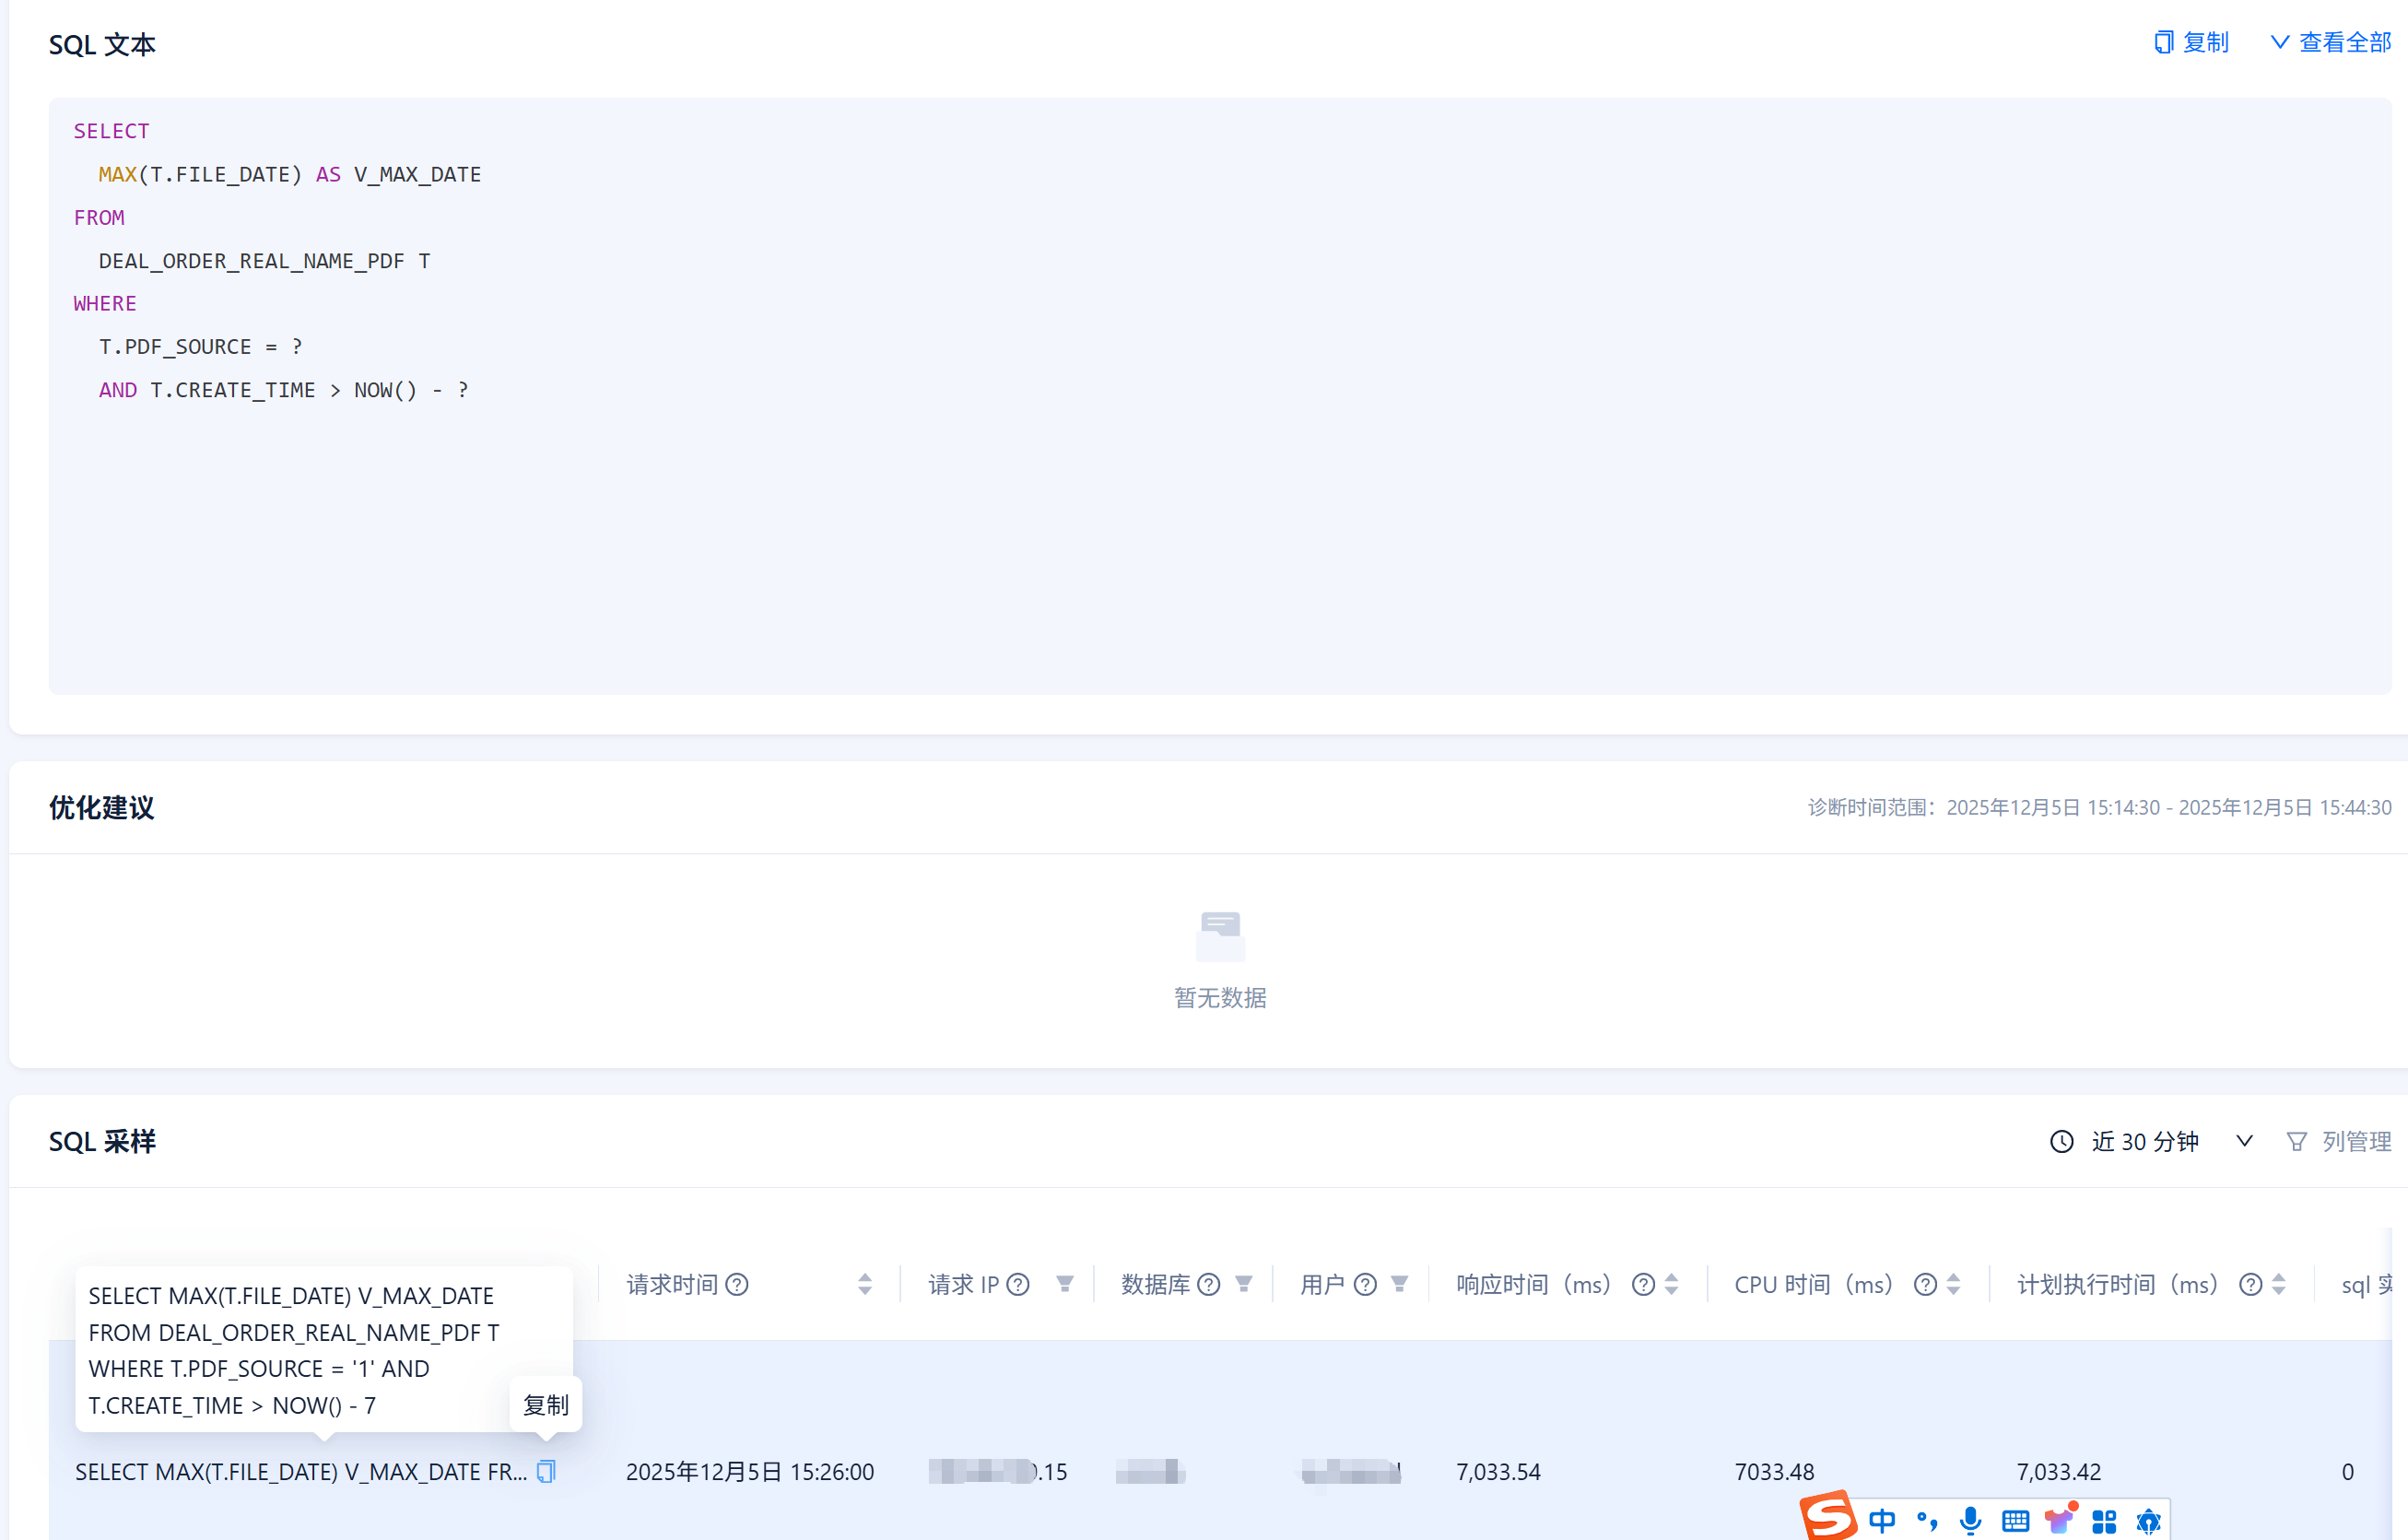Click help icon next to 数据库
This screenshot has height=1540, width=2408.
1208,1284
